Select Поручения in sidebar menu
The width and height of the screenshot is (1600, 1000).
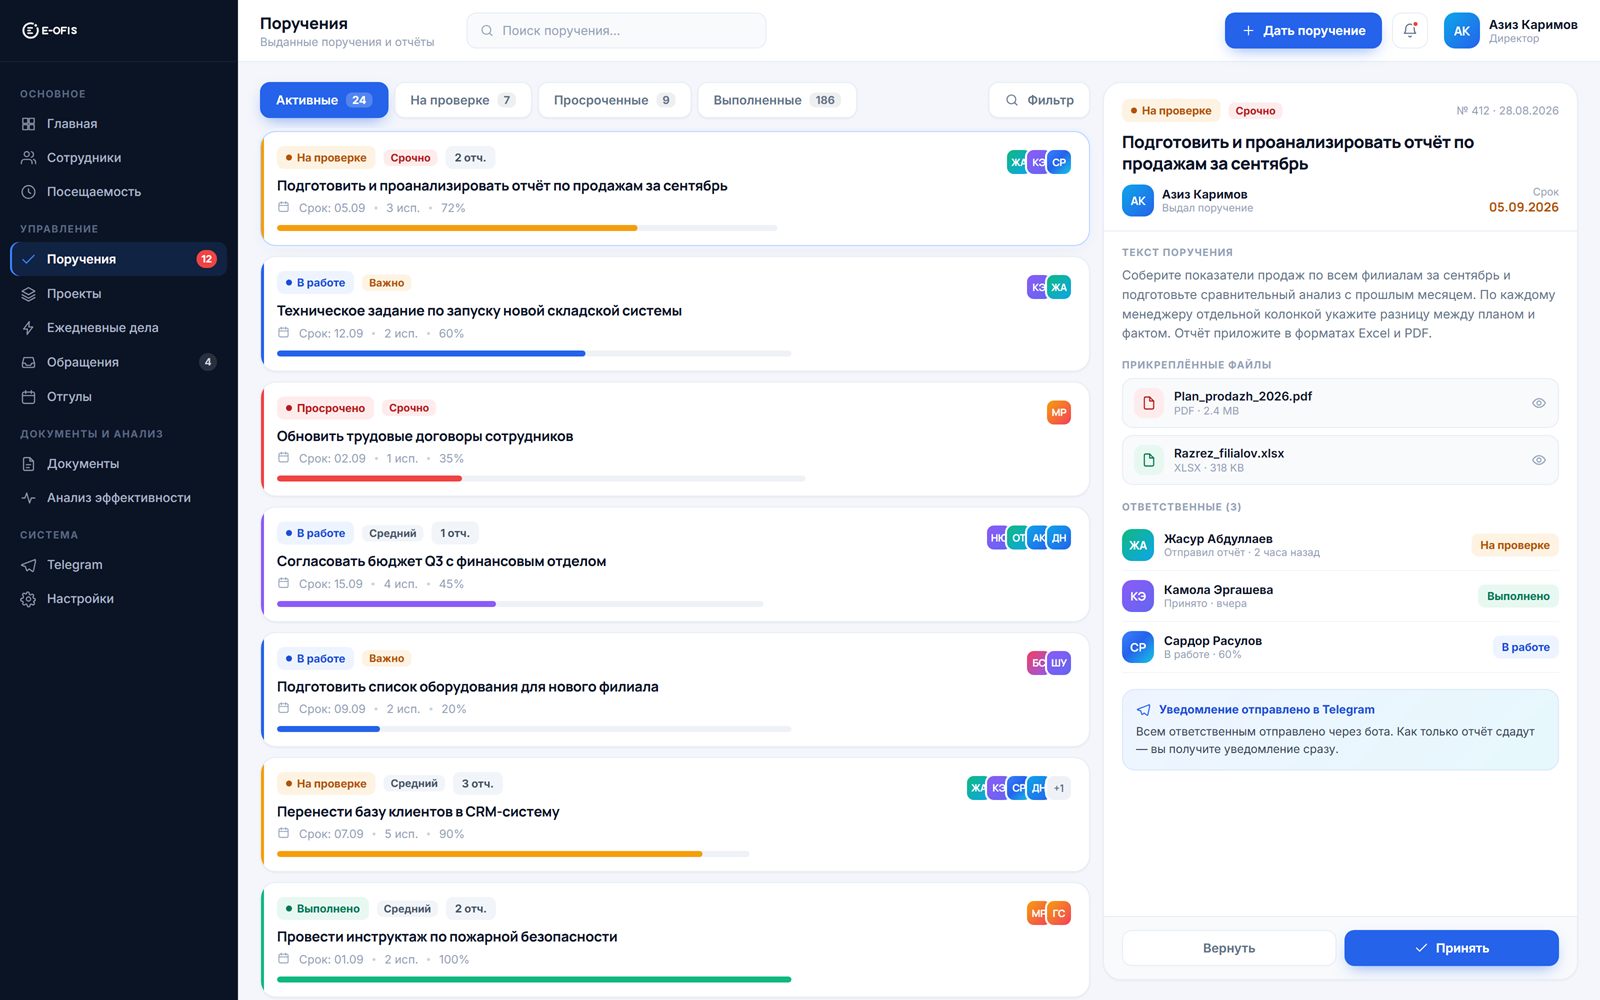[119, 259]
